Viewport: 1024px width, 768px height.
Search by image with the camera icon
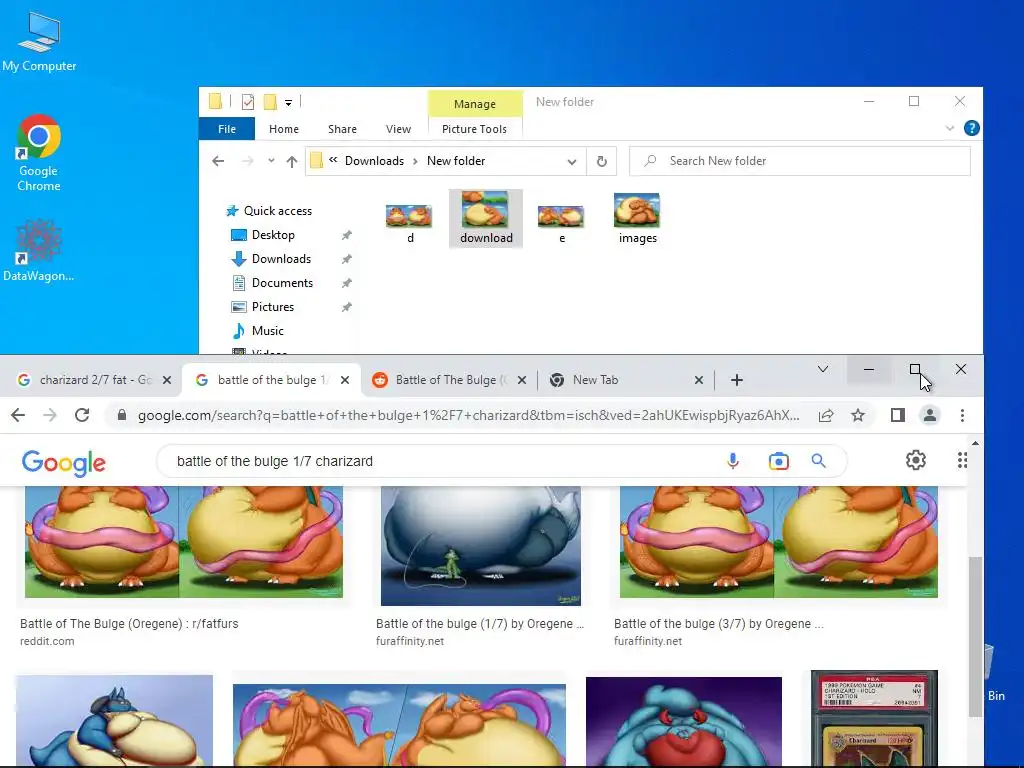pos(778,461)
